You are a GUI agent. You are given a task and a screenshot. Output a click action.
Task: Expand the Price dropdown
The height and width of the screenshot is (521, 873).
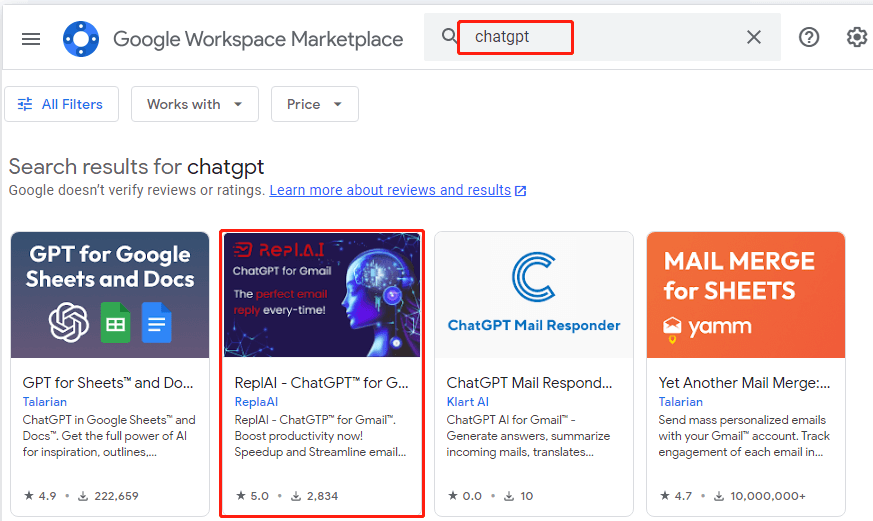pyautogui.click(x=315, y=104)
